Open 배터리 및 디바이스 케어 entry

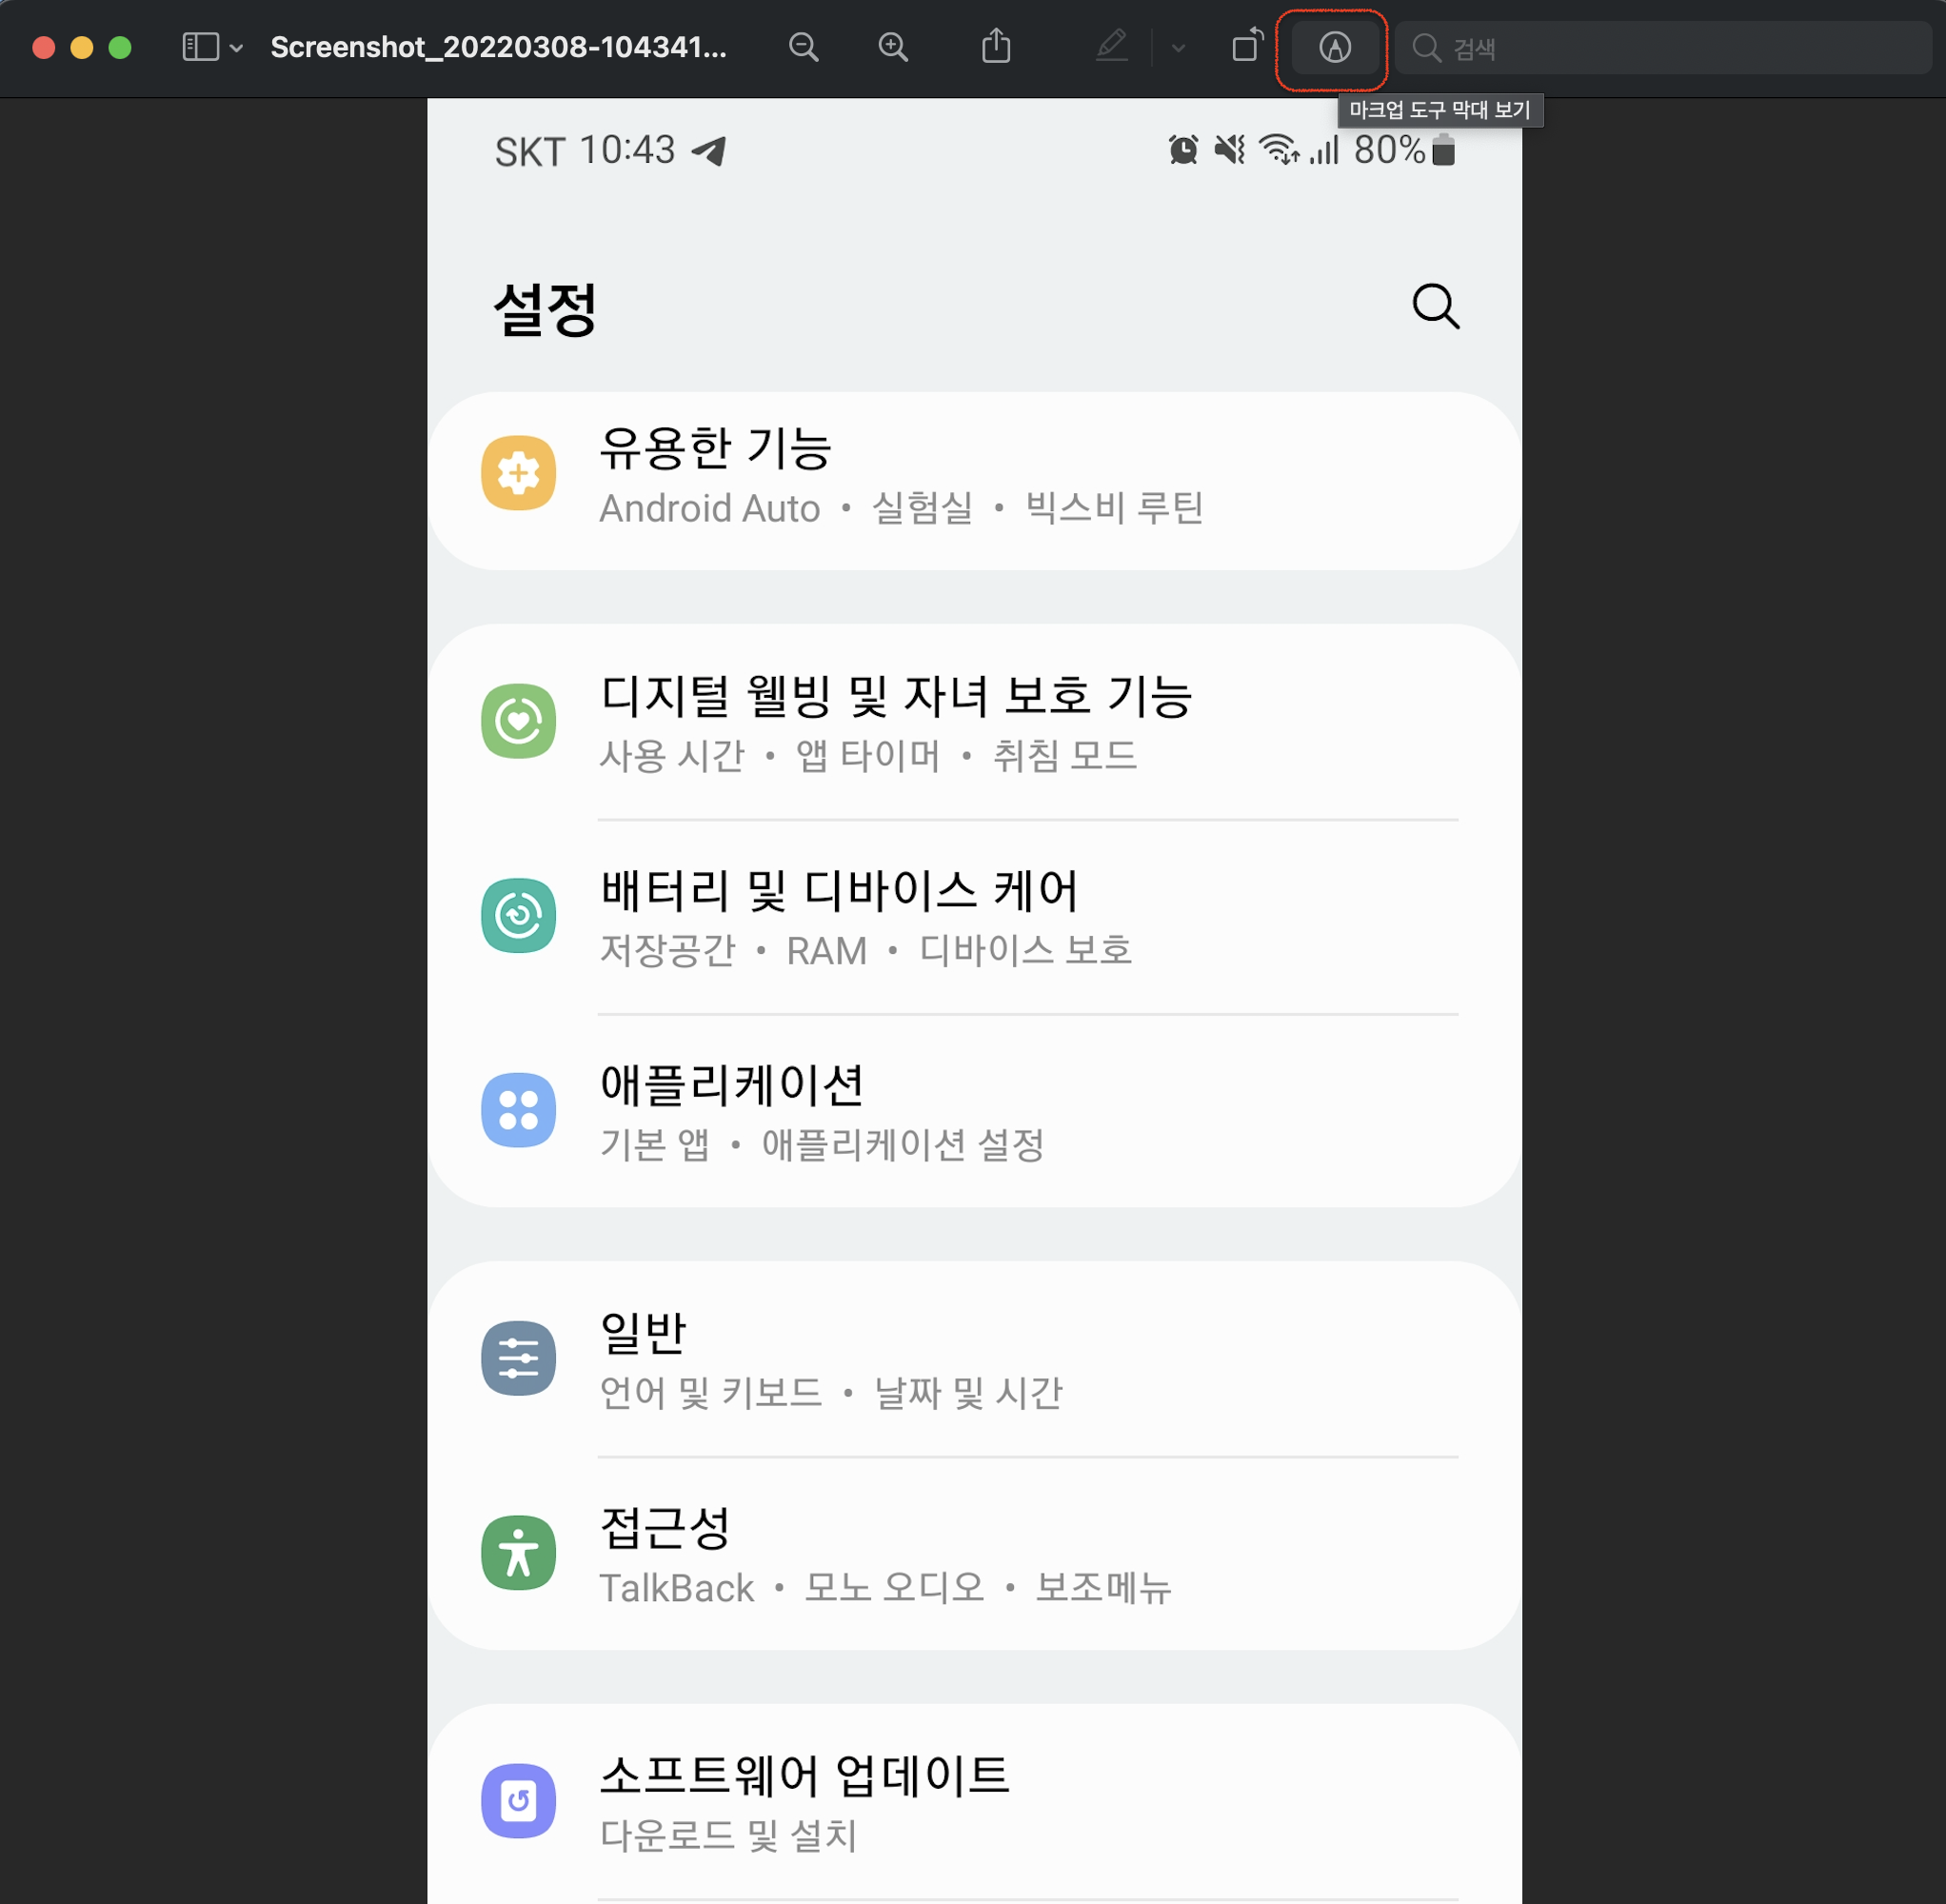pyautogui.click(x=840, y=915)
